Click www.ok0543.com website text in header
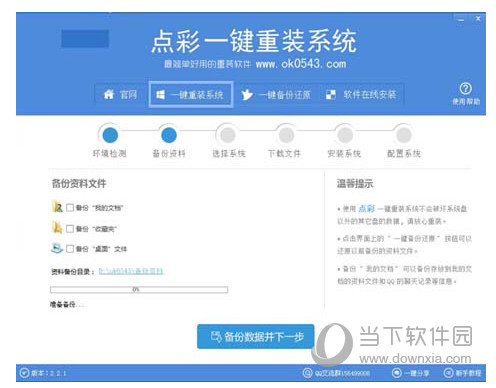Screen dimensions: 496x388 click(301, 64)
